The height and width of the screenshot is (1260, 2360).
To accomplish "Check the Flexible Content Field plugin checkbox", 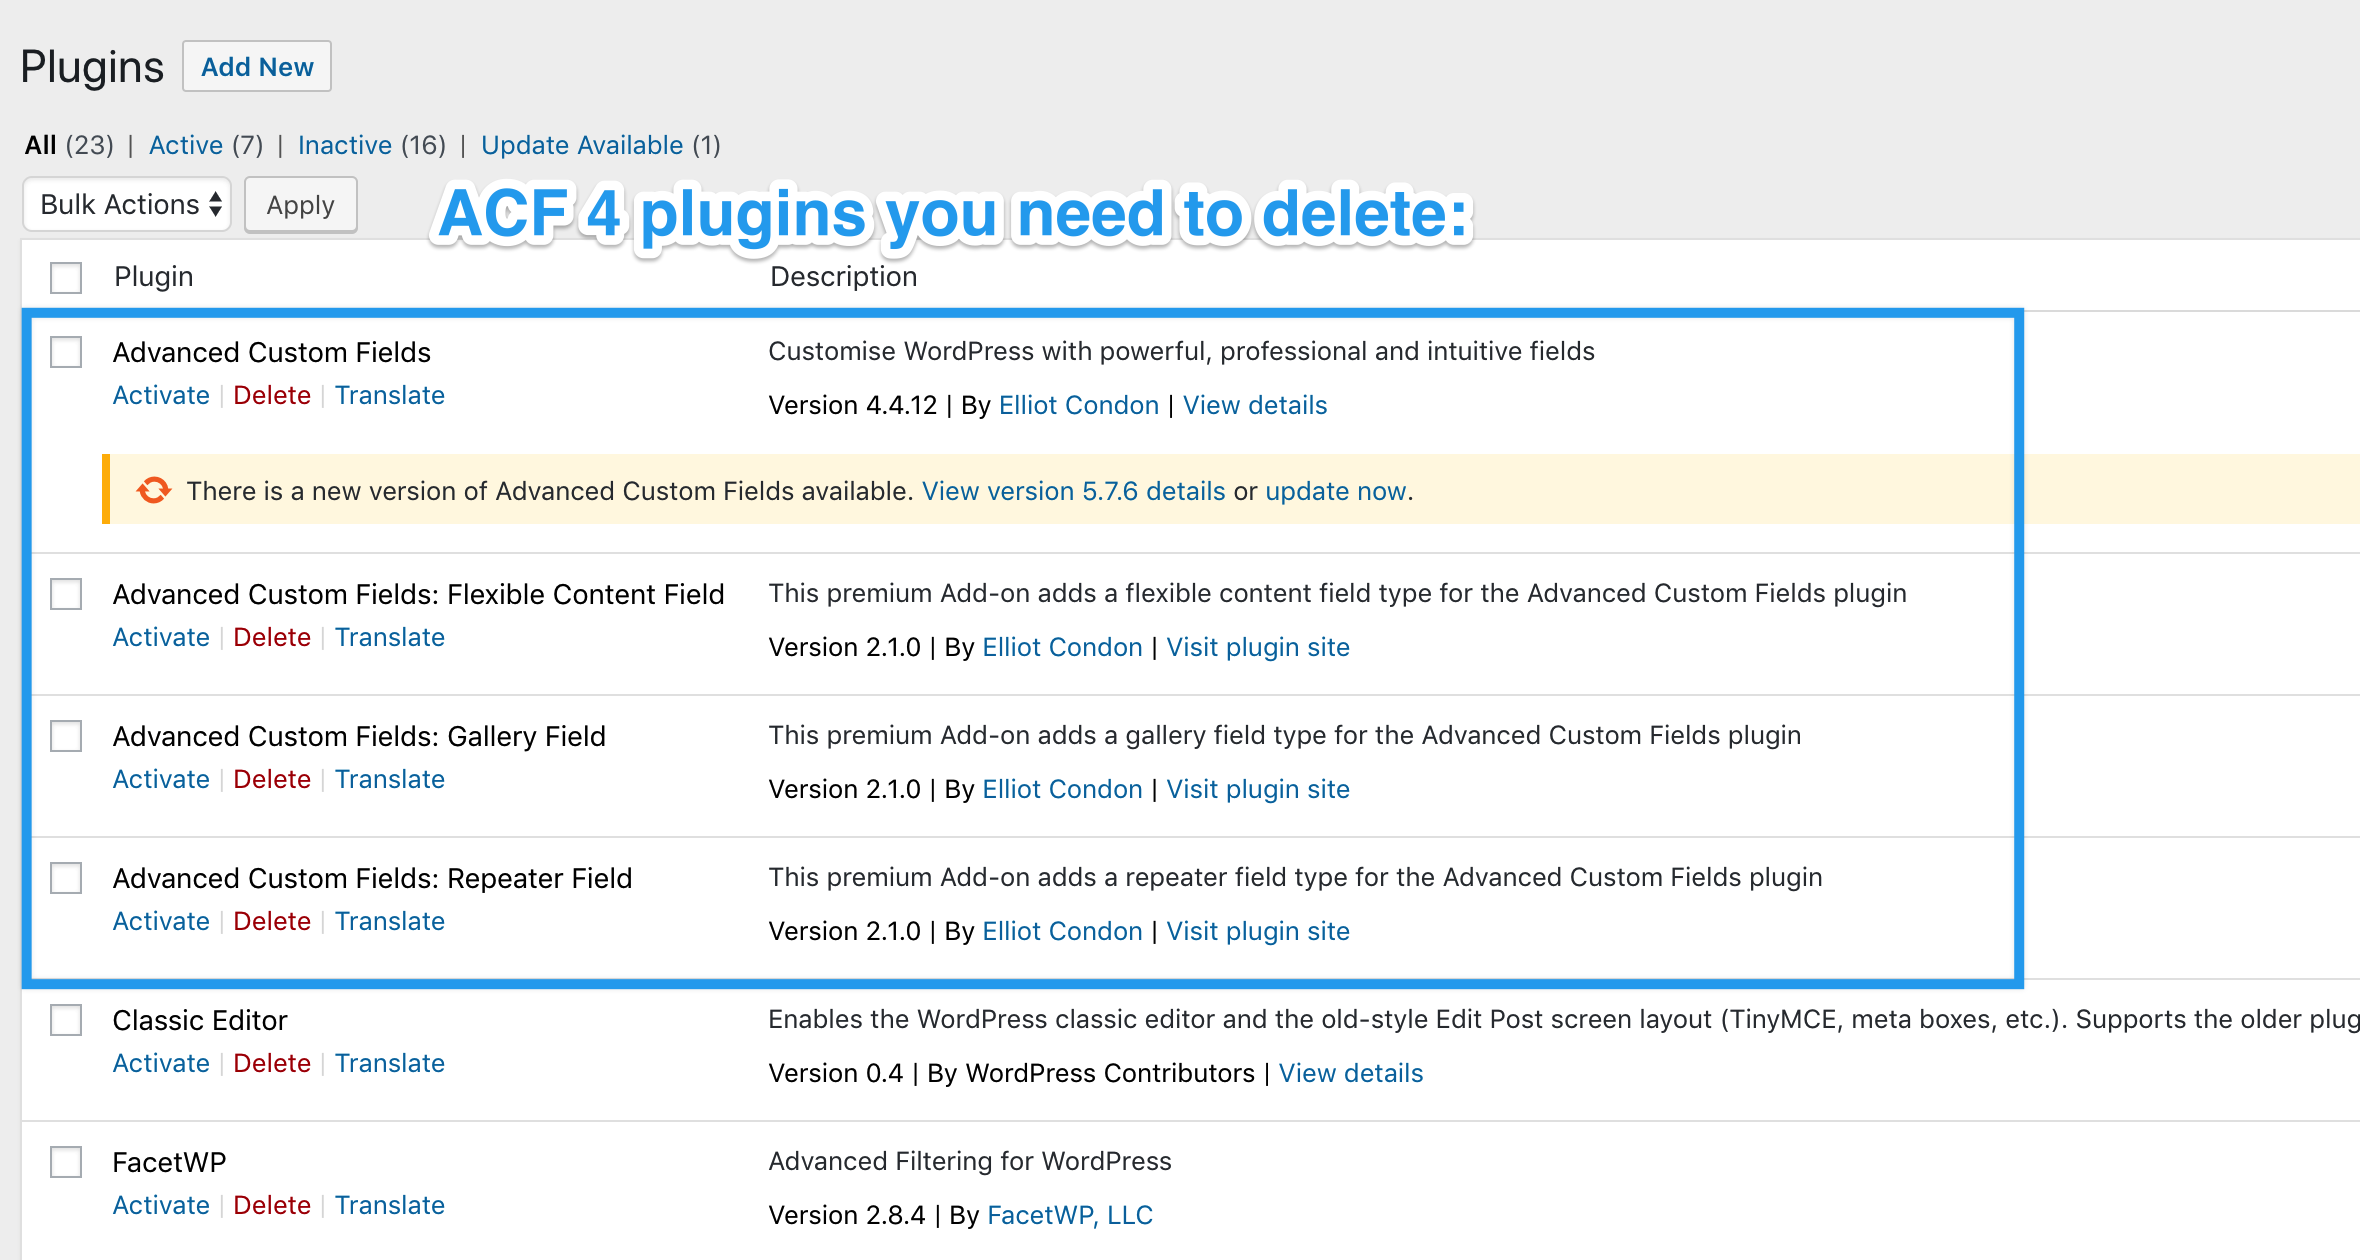I will point(66,594).
